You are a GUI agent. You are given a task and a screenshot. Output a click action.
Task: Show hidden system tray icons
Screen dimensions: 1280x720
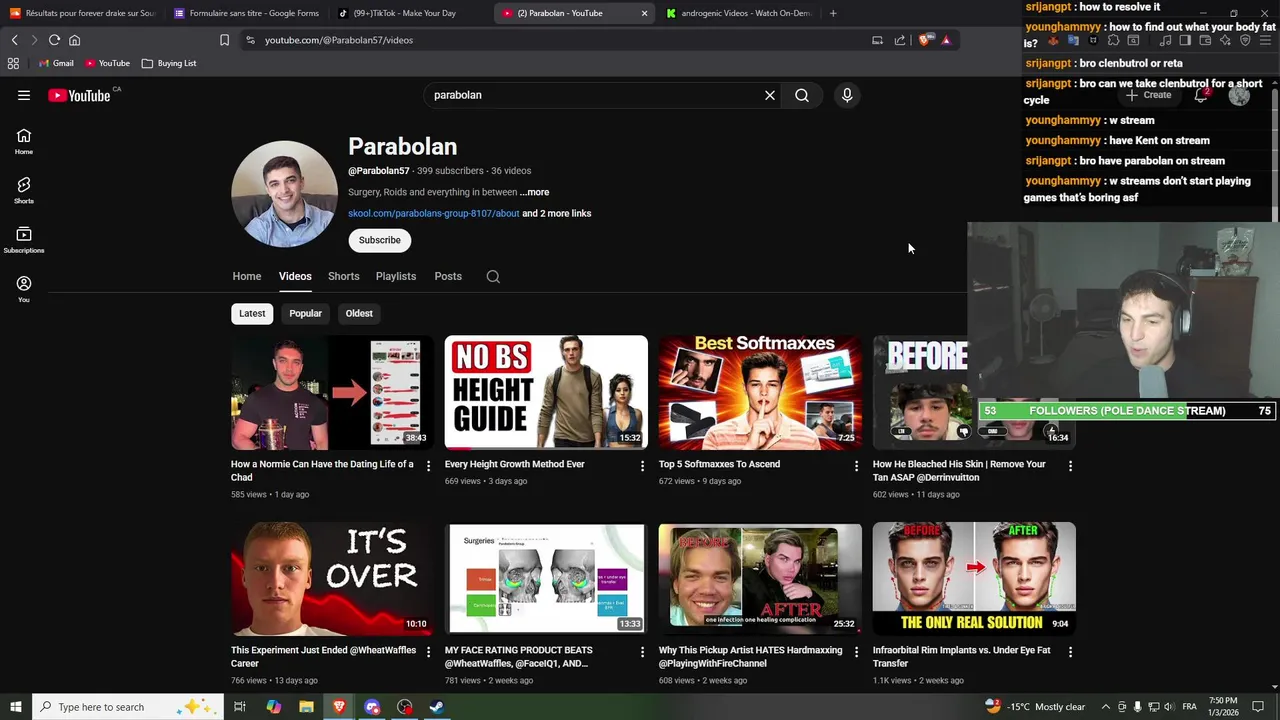click(x=1105, y=707)
